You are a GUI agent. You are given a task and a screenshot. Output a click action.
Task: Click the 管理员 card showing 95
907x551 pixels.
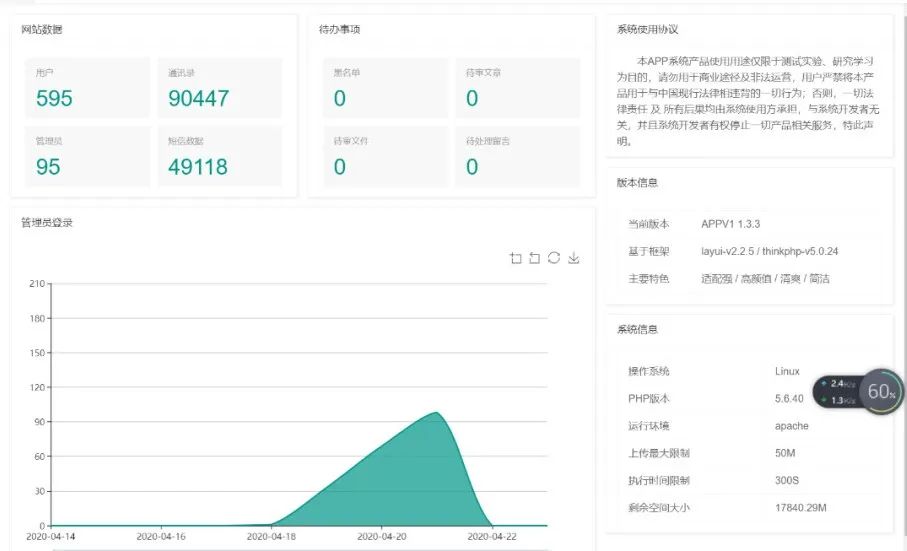click(87, 156)
